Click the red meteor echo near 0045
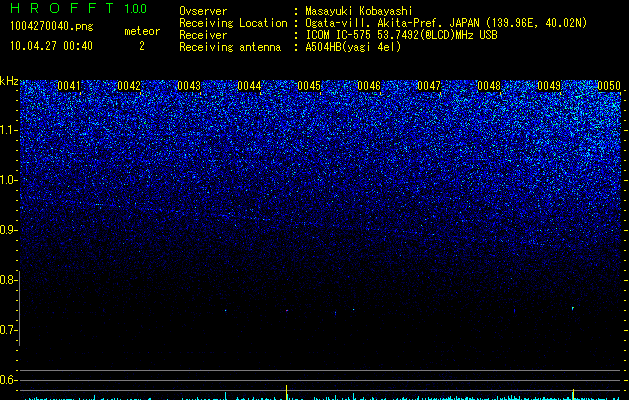 tap(287, 311)
